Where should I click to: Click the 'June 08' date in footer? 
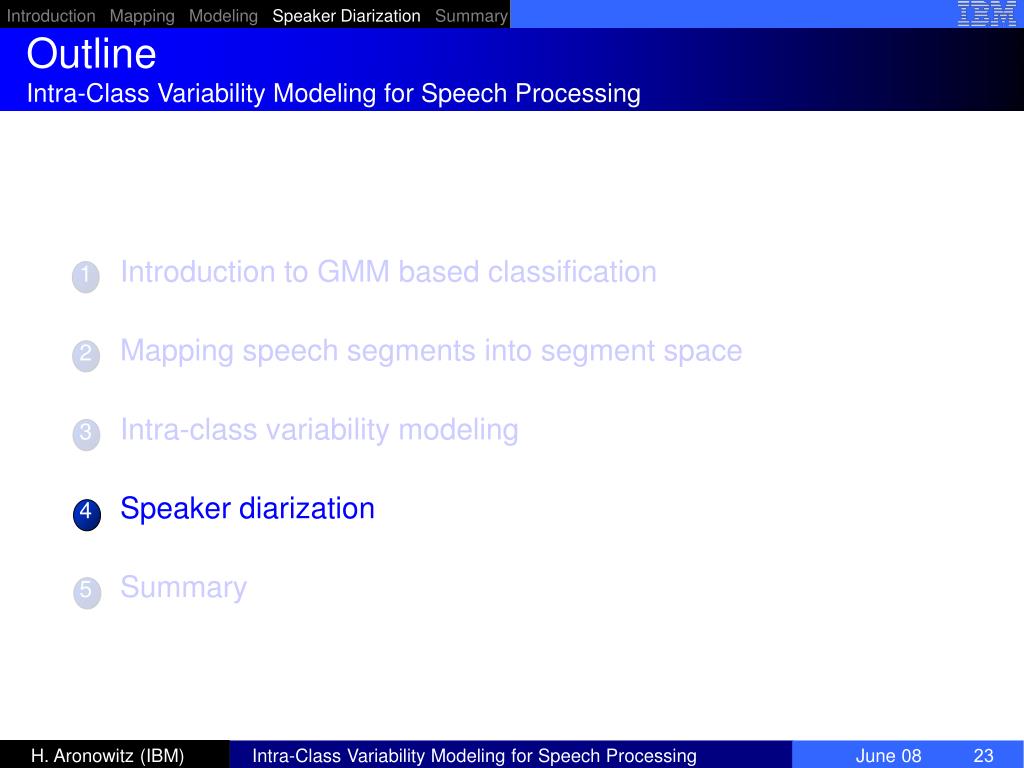[888, 756]
